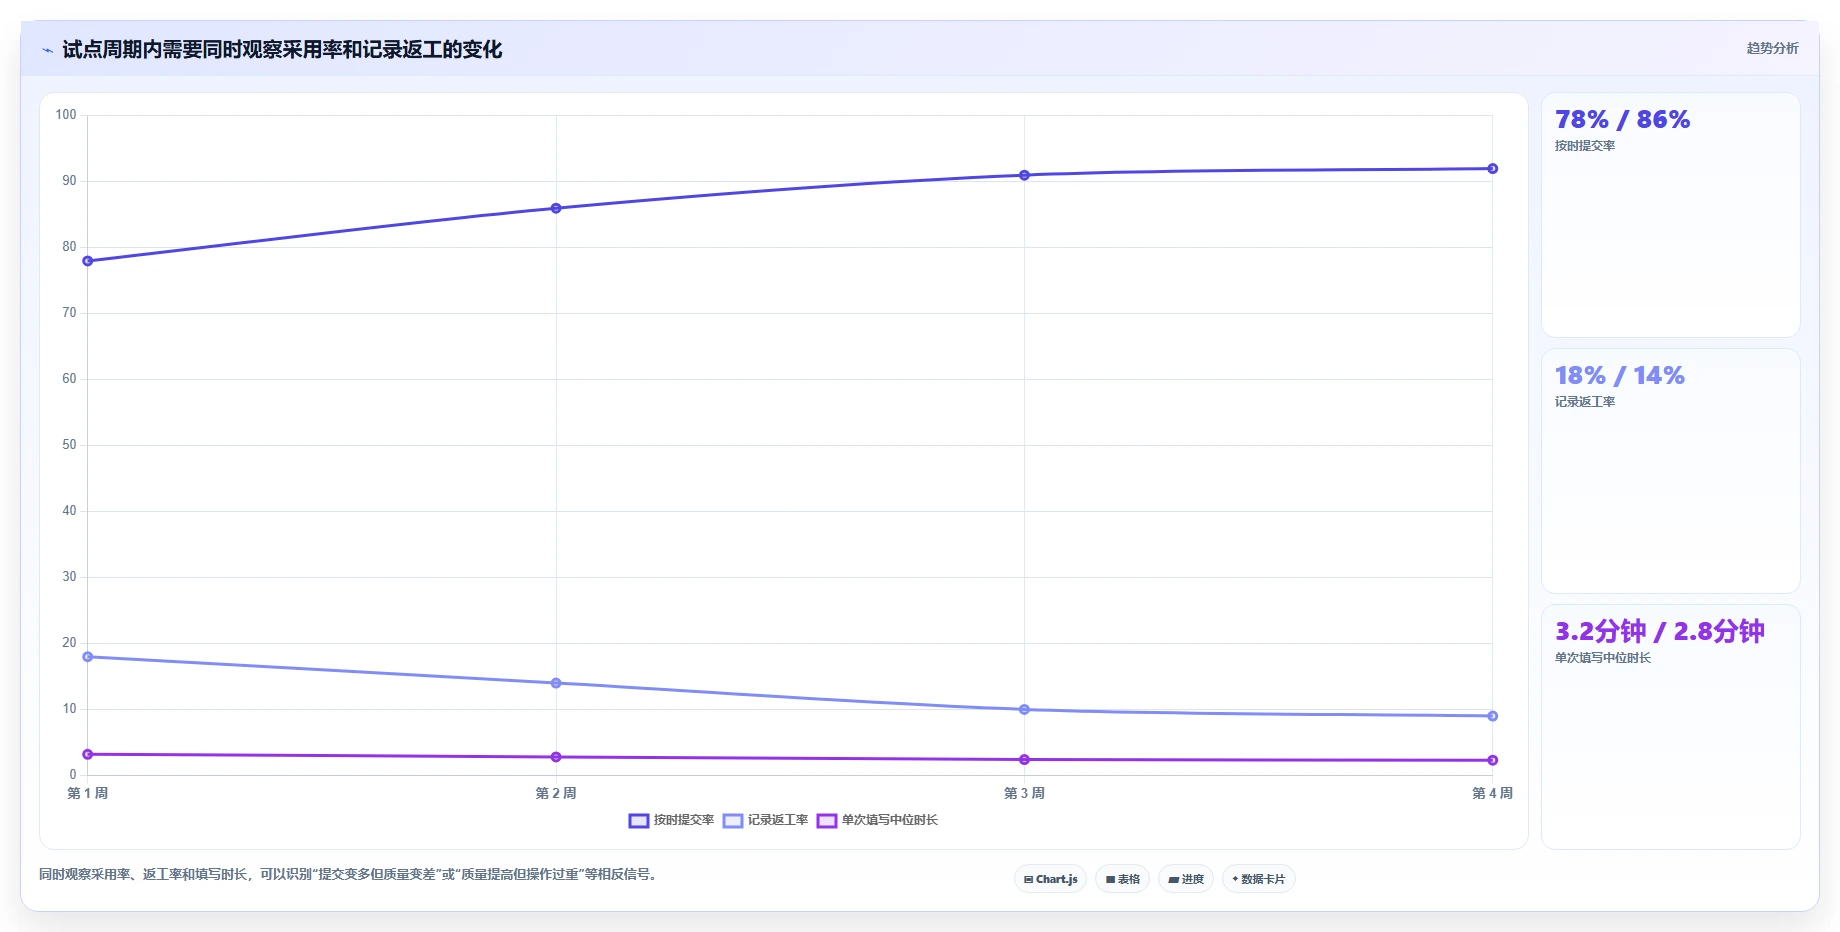1840x932 pixels.
Task: Click the 记录返工率 point at 第 1 周
Action: tap(88, 657)
